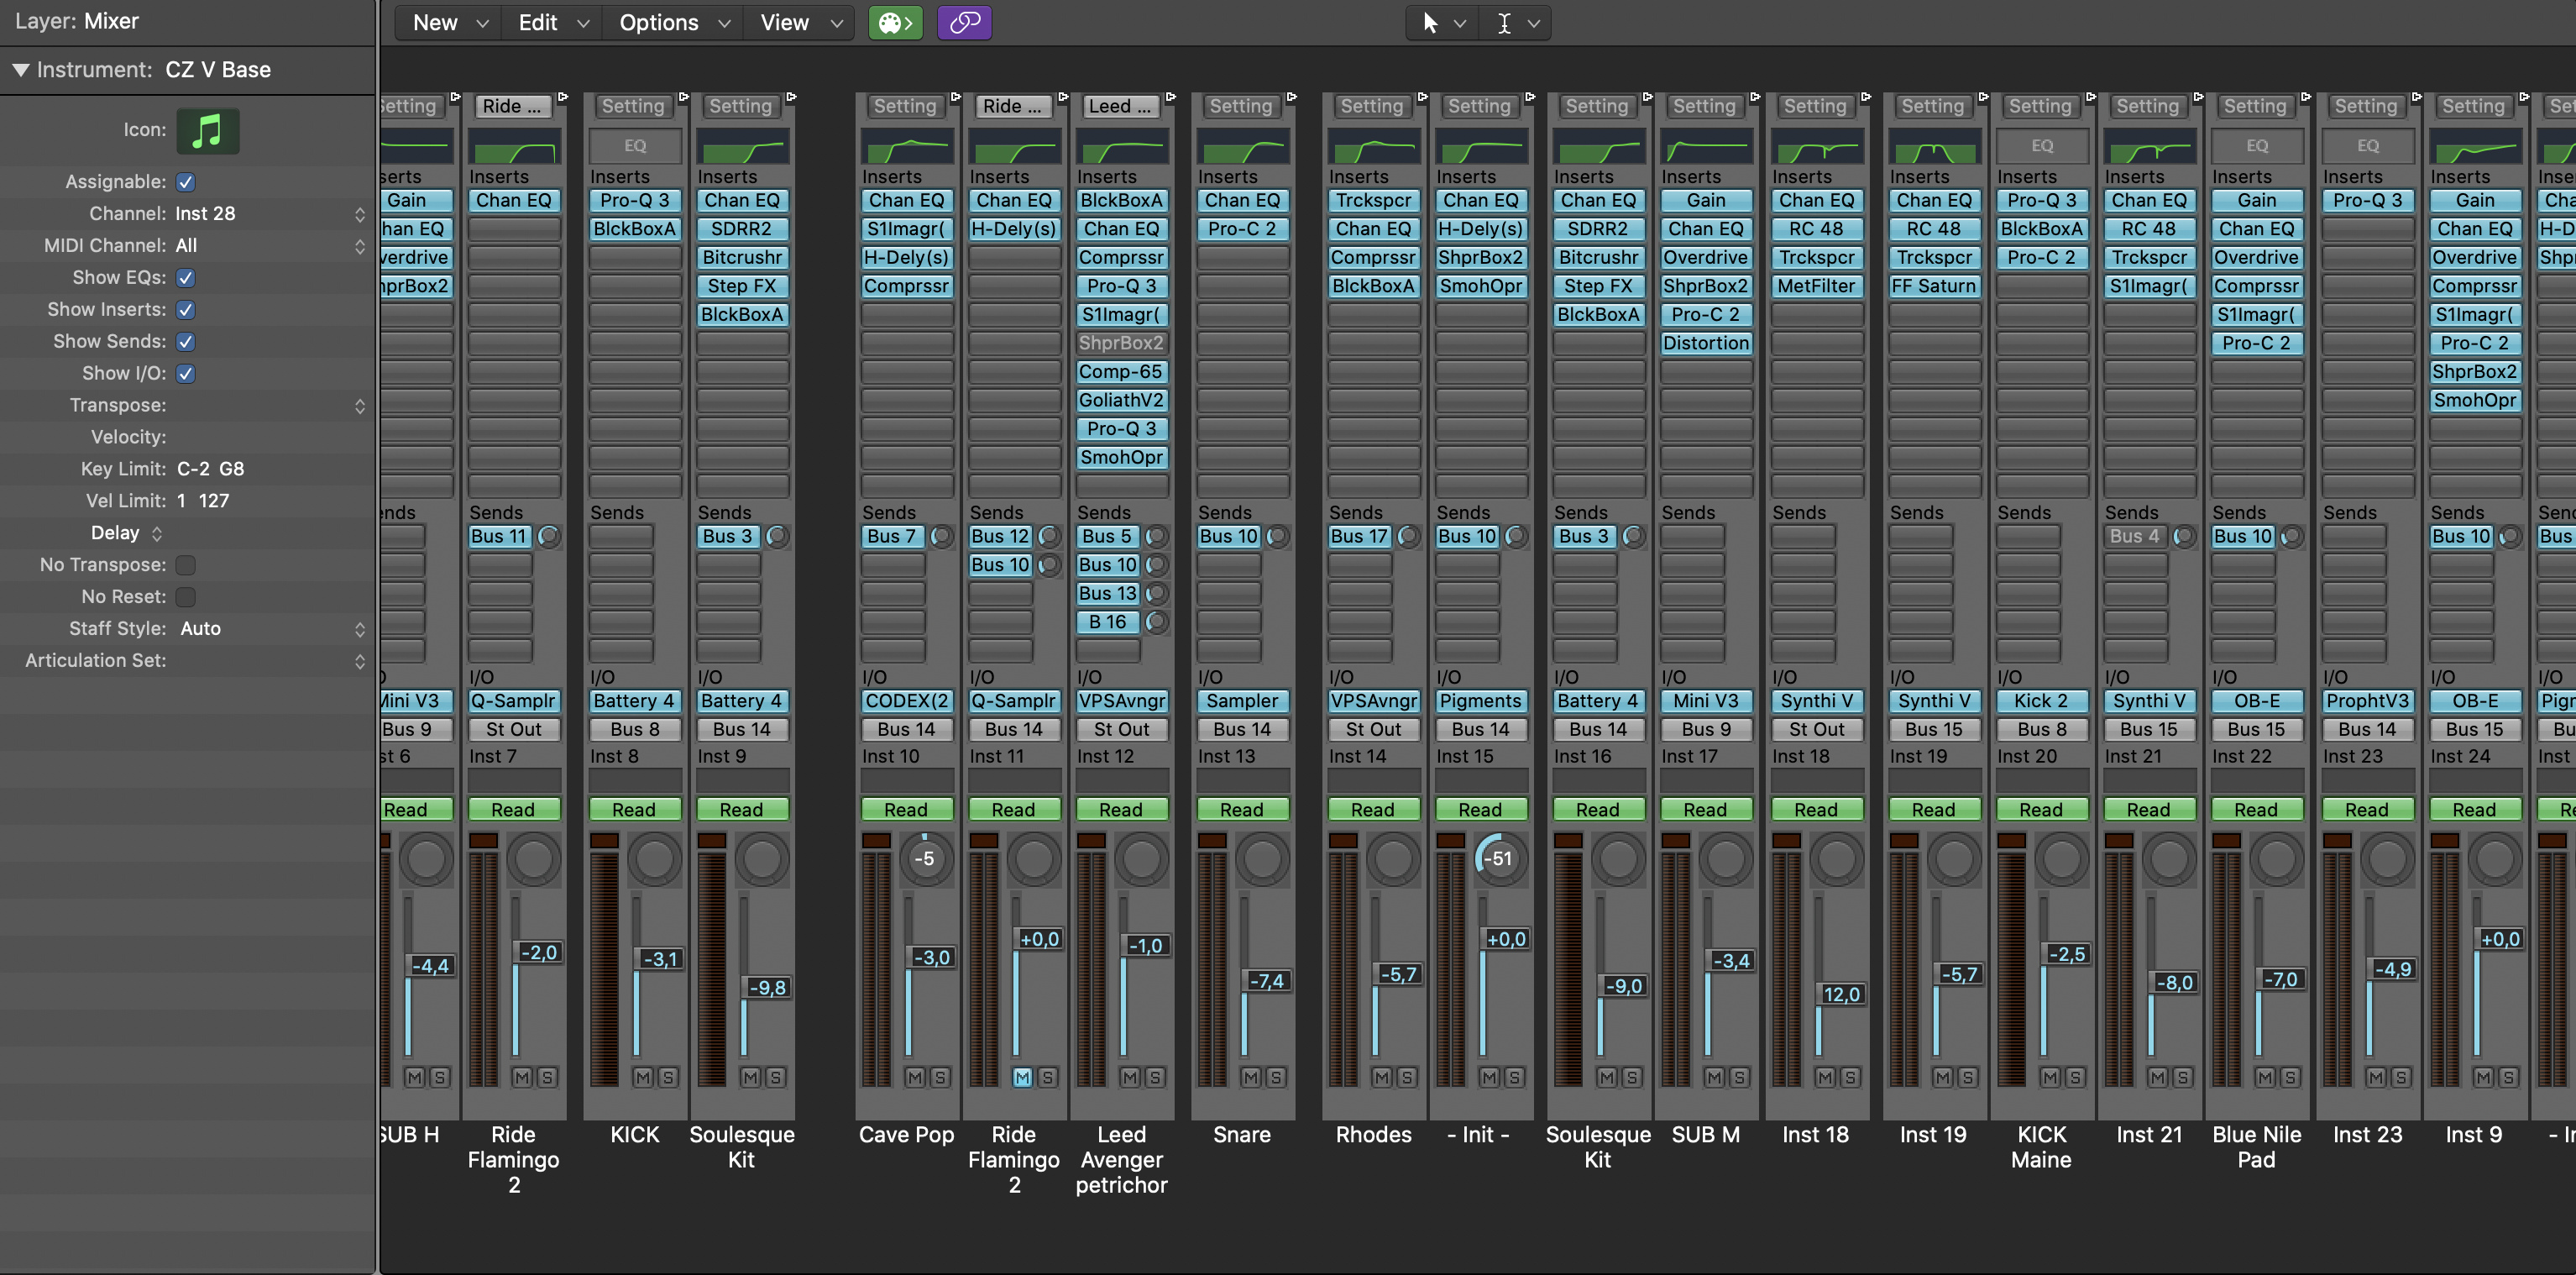Open the MIDI Channel All popup
Screen dimensions: 2576x1275
[x=270, y=246]
